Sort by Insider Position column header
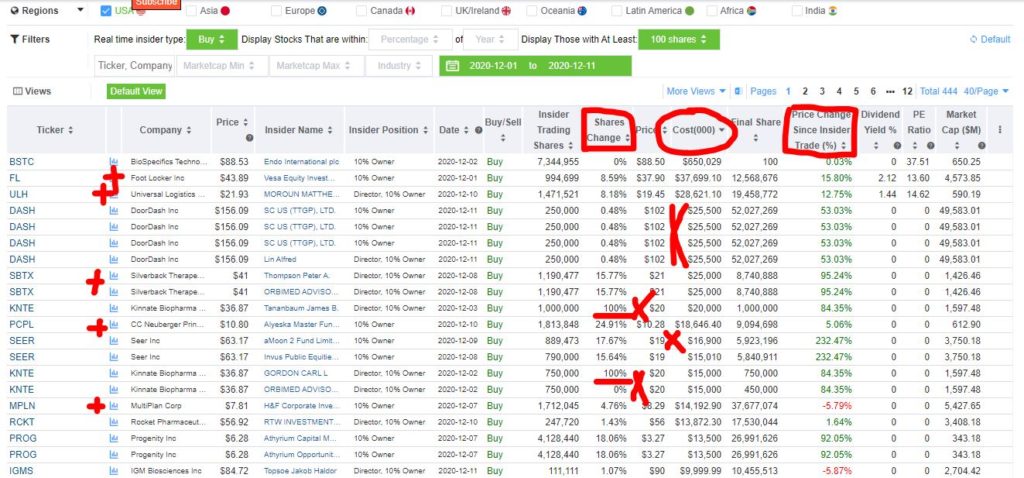 click(388, 130)
